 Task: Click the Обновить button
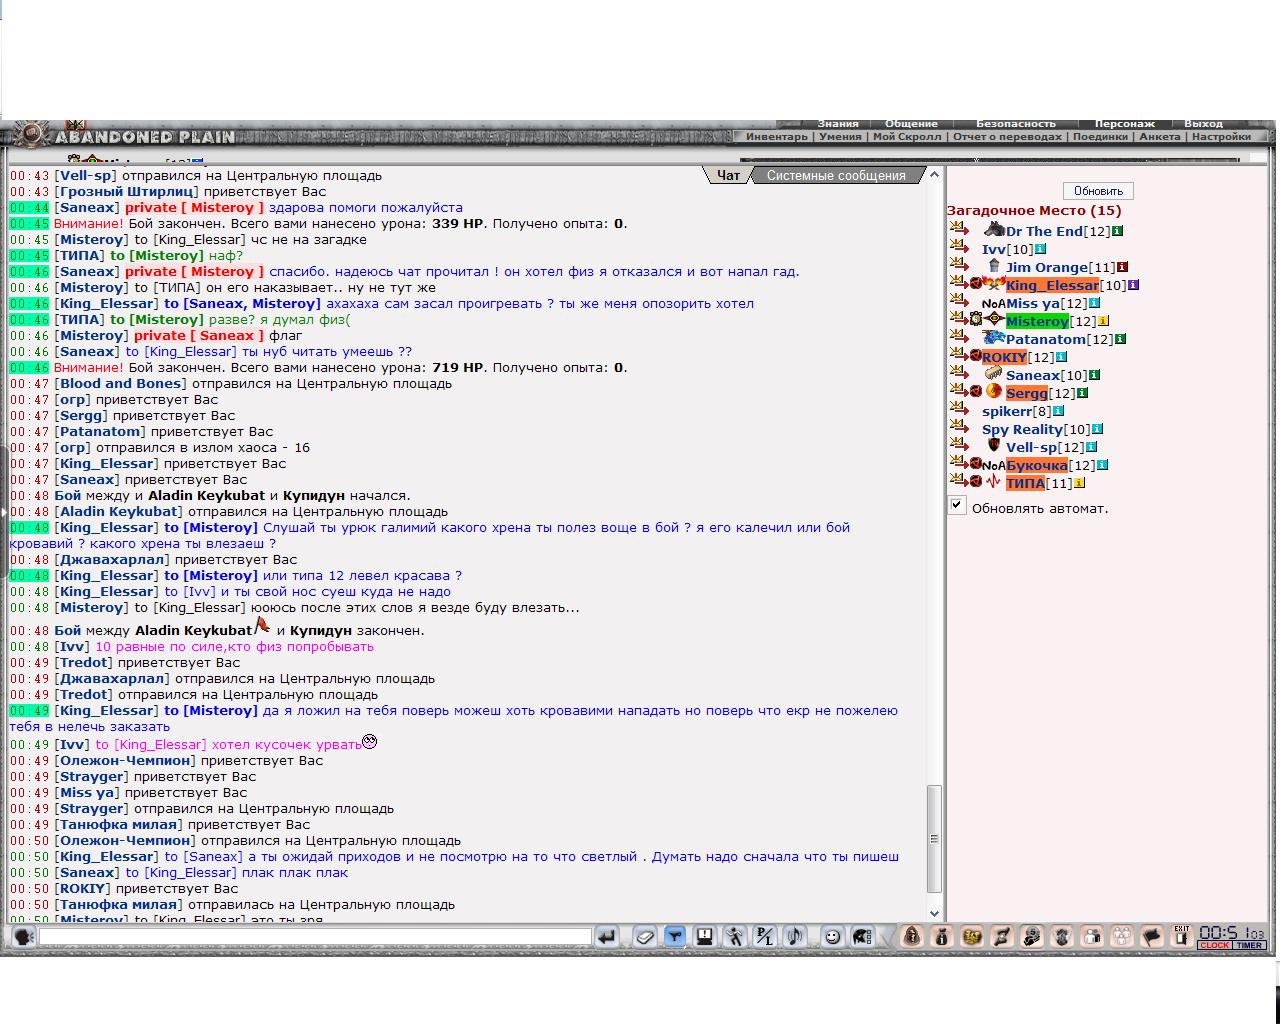pyautogui.click(x=1098, y=190)
